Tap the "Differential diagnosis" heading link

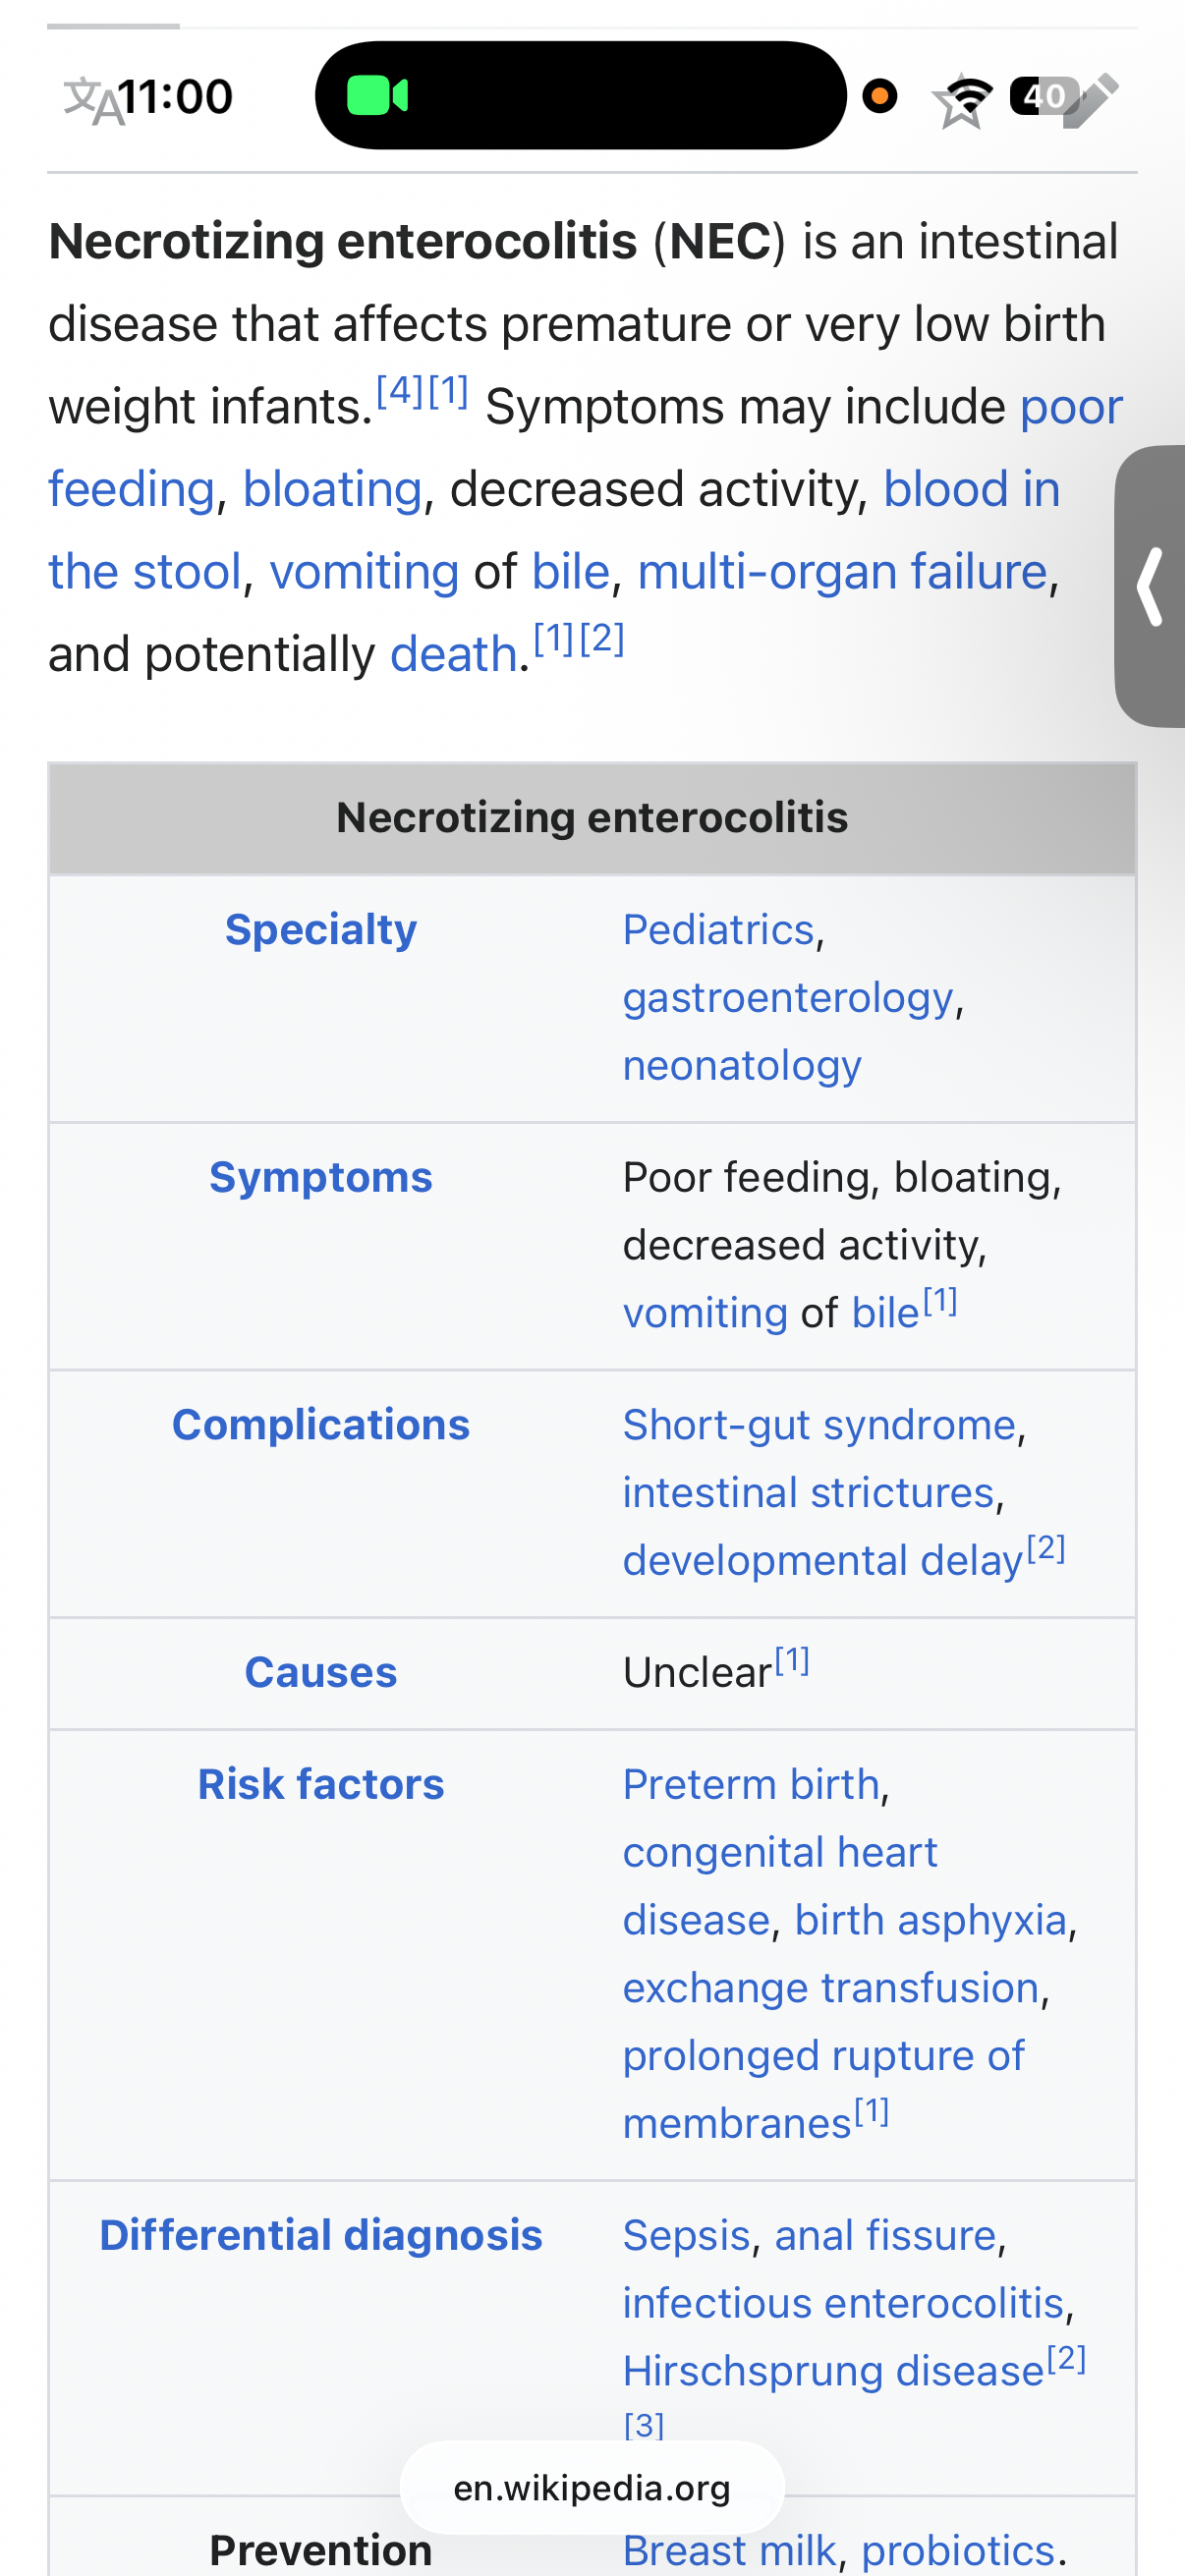[320, 2236]
